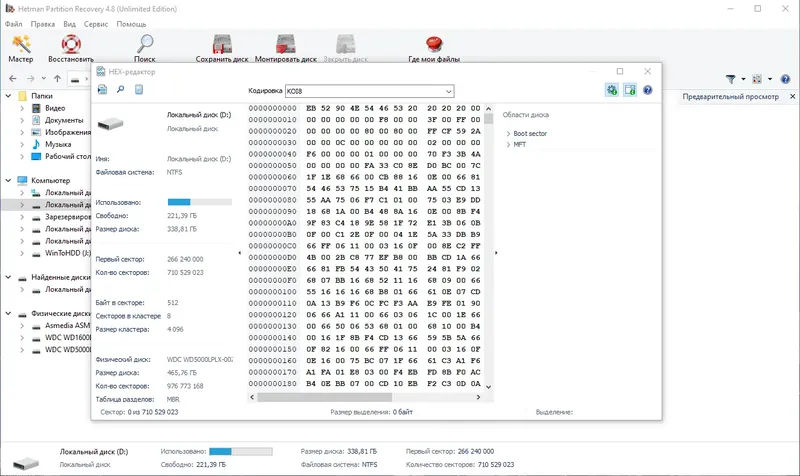Expand the MFT disk area

point(508,145)
